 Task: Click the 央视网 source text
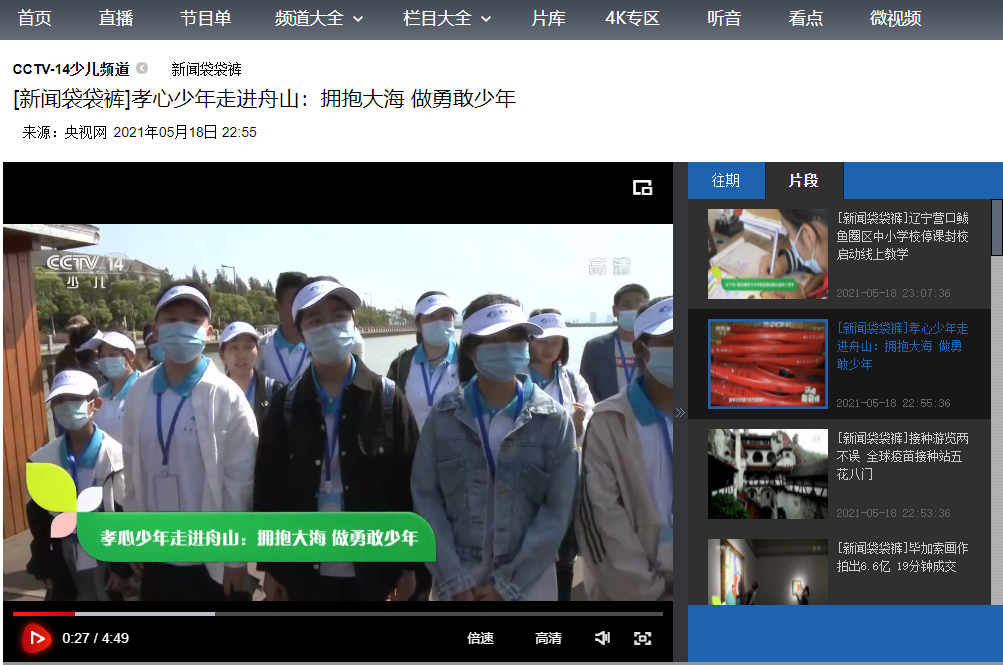tap(85, 132)
